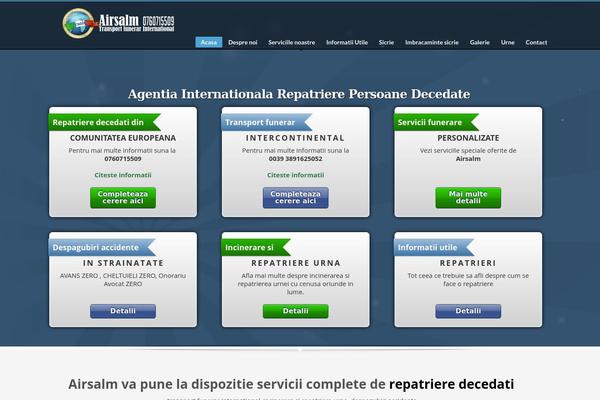Screen dimensions: 600x400
Task: Open the Urne menu item
Action: coord(508,42)
